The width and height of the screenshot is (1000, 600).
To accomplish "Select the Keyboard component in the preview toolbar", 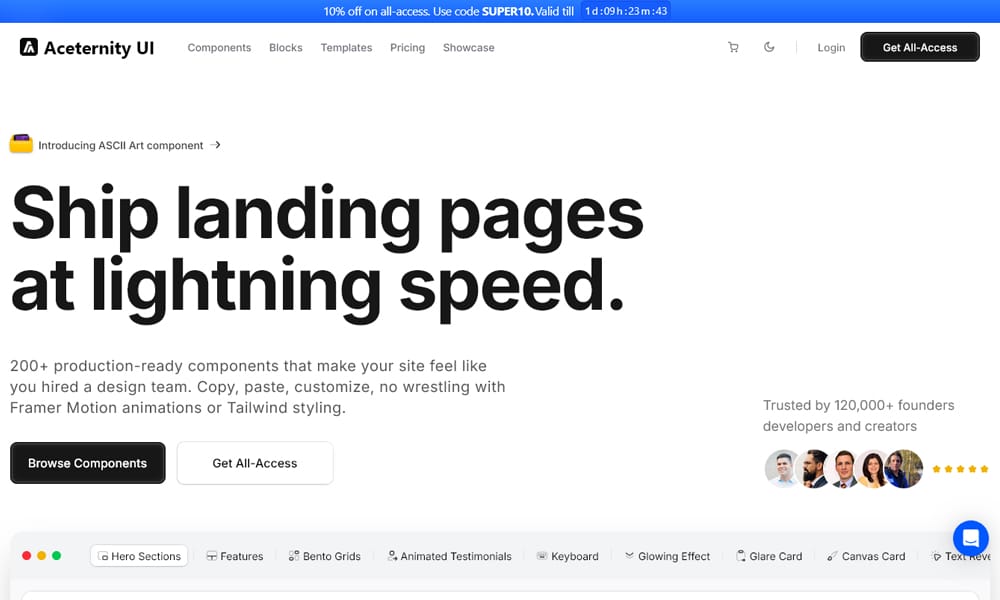I will click(x=568, y=556).
